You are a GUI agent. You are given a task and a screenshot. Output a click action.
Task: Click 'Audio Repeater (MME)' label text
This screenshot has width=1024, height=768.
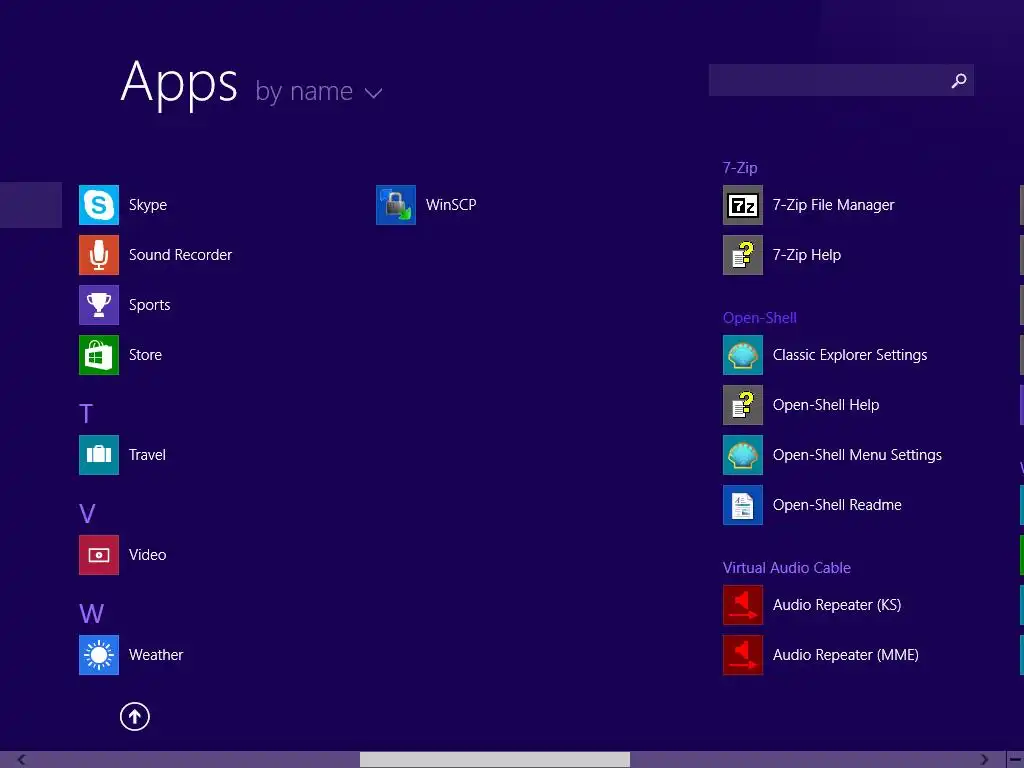pyautogui.click(x=846, y=655)
